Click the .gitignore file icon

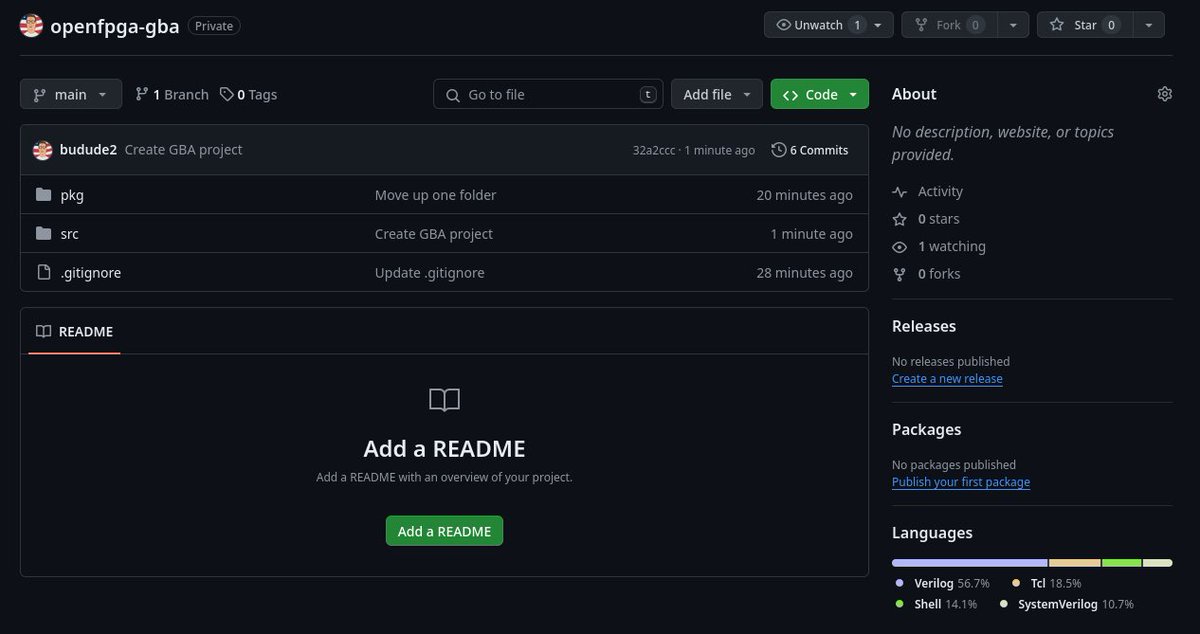click(x=43, y=272)
